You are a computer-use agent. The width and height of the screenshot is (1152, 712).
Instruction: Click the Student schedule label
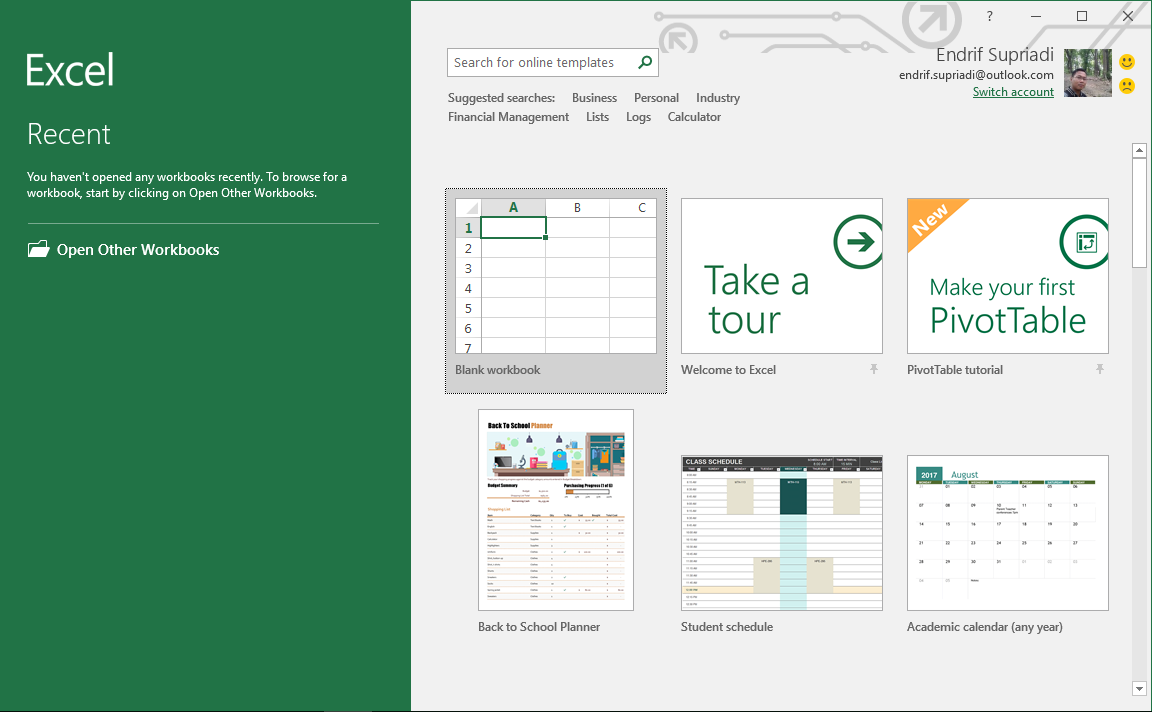tap(727, 627)
